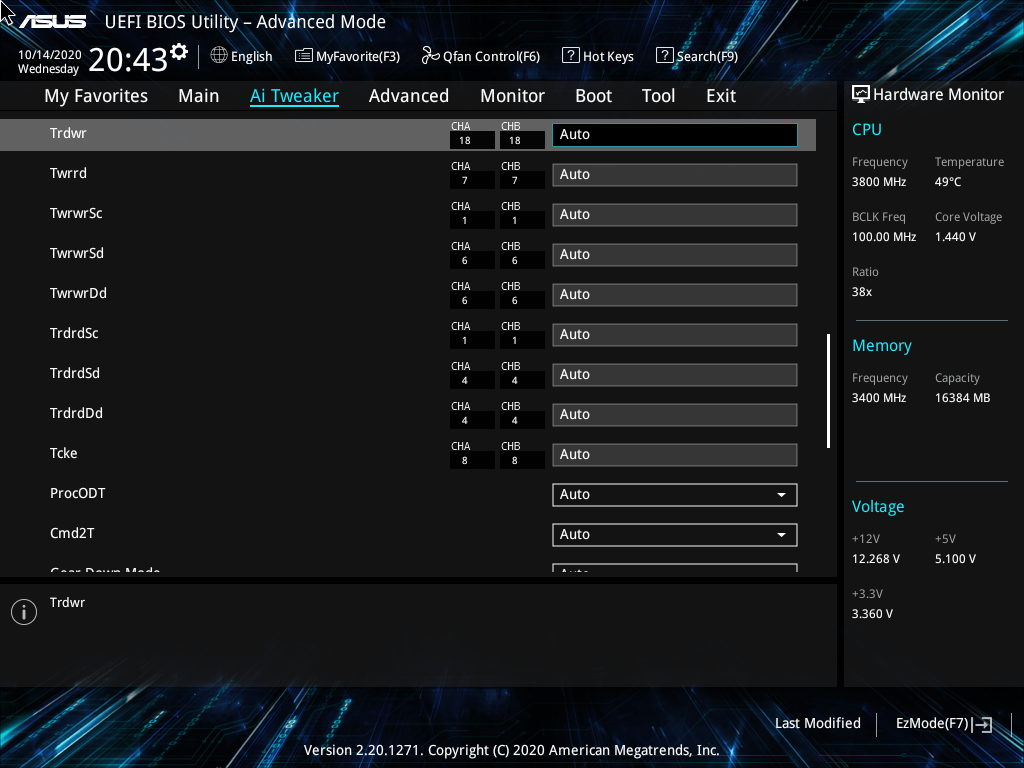Click the TwrwrDd Auto input field
Viewport: 1024px width, 768px height.
675,295
